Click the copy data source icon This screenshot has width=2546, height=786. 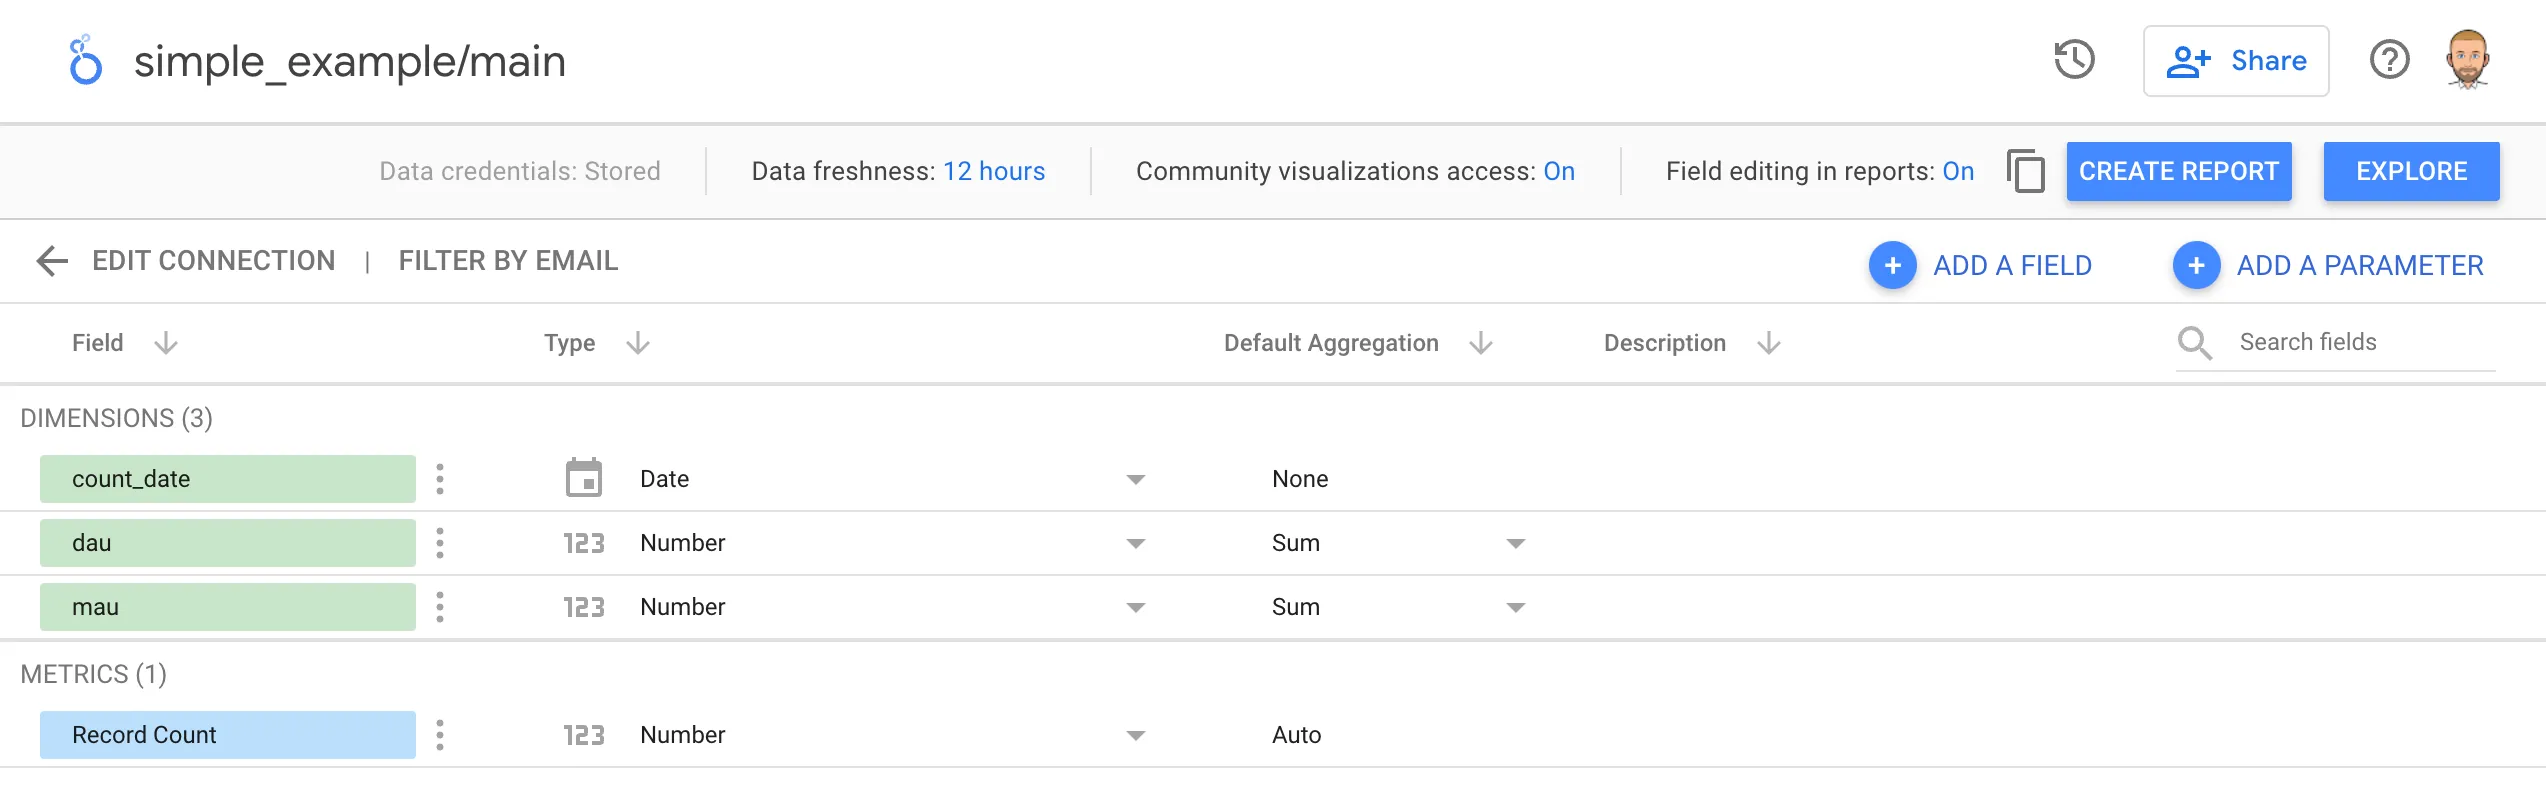pos(2025,171)
